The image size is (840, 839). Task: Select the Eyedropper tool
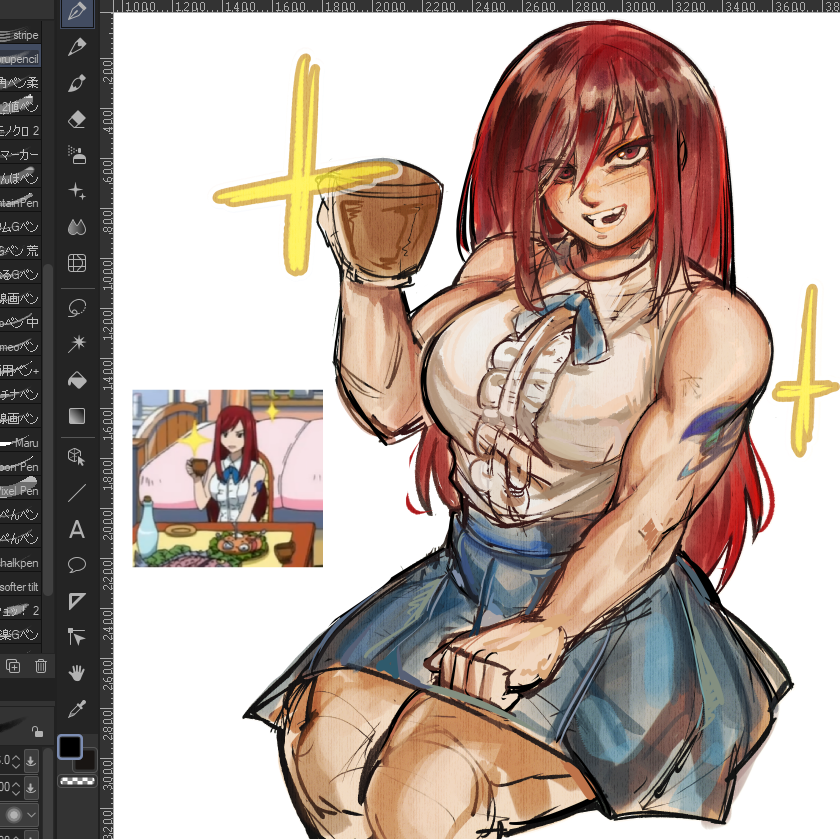(77, 708)
